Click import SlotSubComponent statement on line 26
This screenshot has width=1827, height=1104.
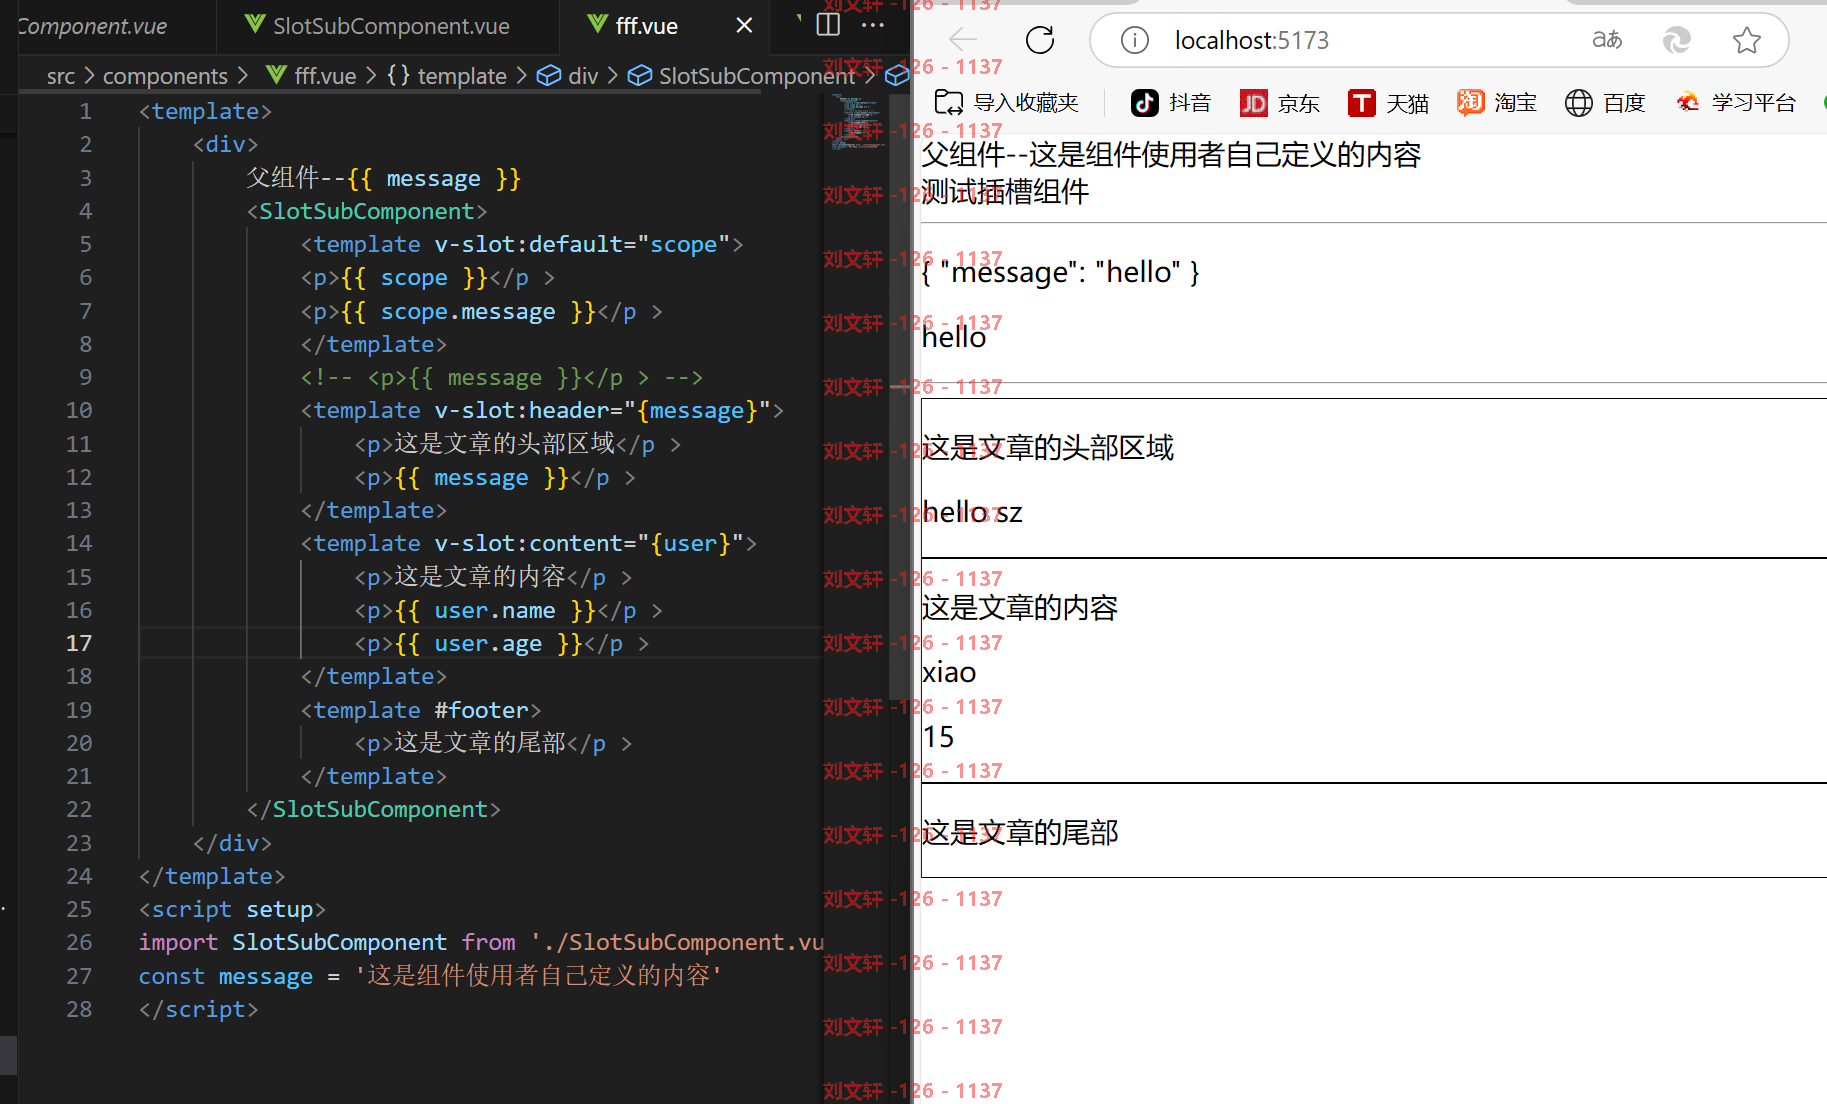tap(481, 942)
